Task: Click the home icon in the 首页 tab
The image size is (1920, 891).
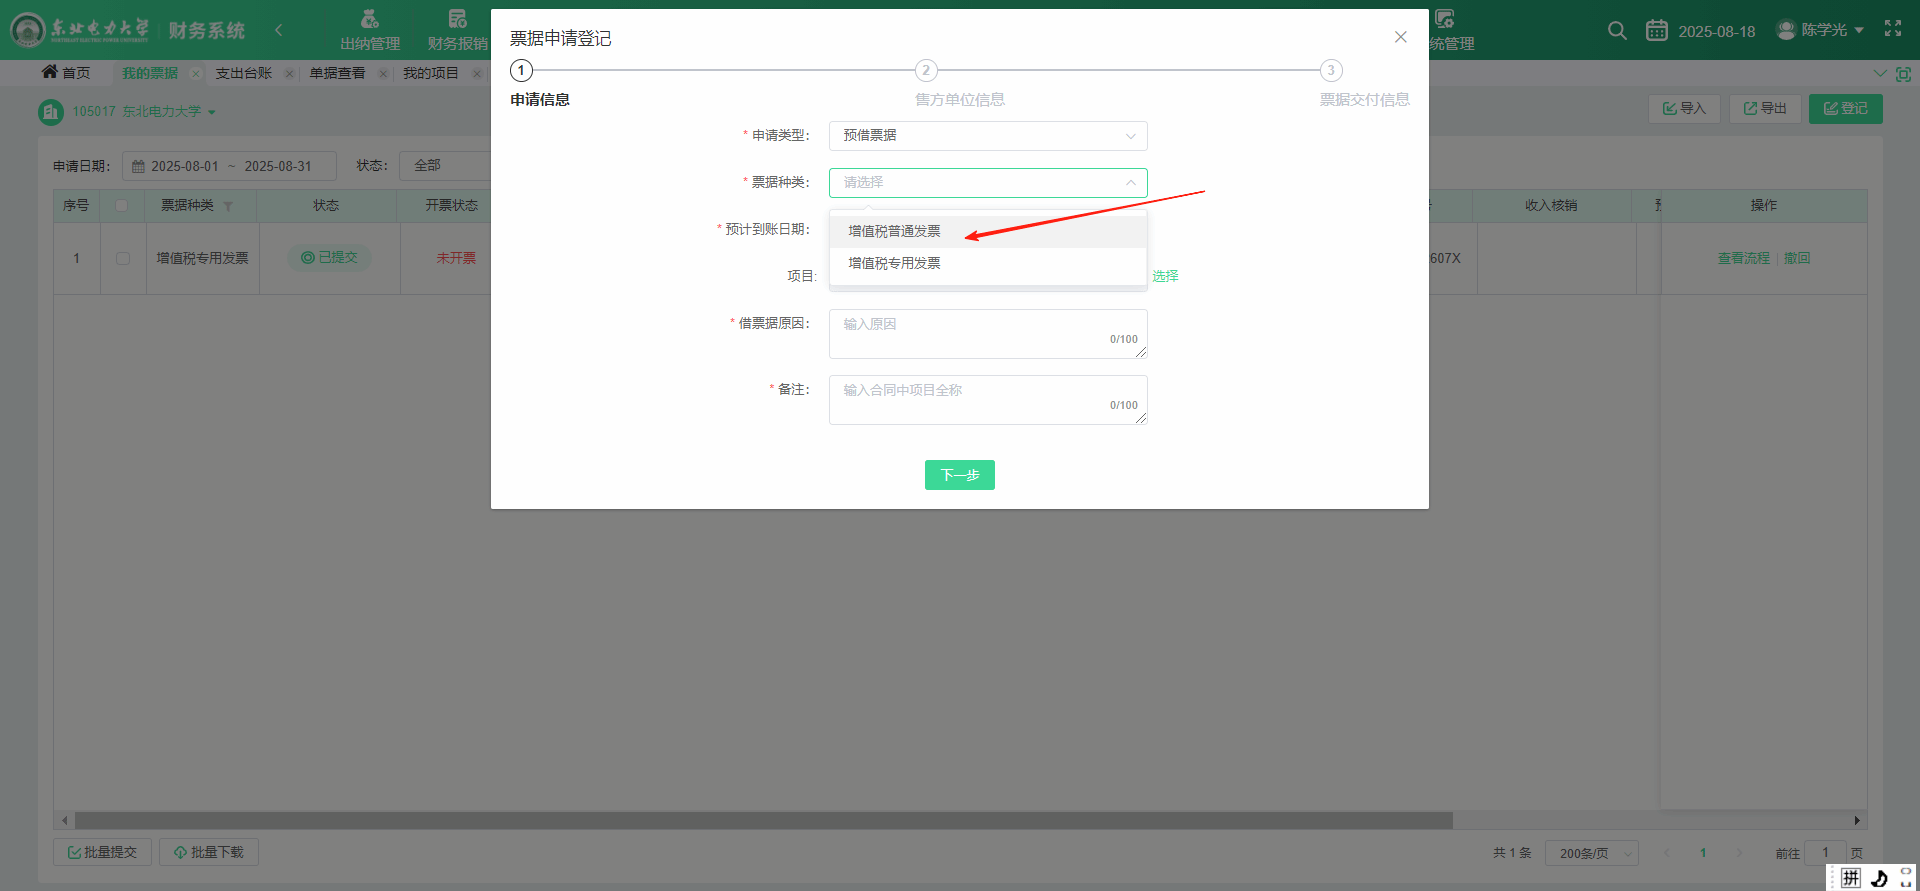Action: pos(49,72)
